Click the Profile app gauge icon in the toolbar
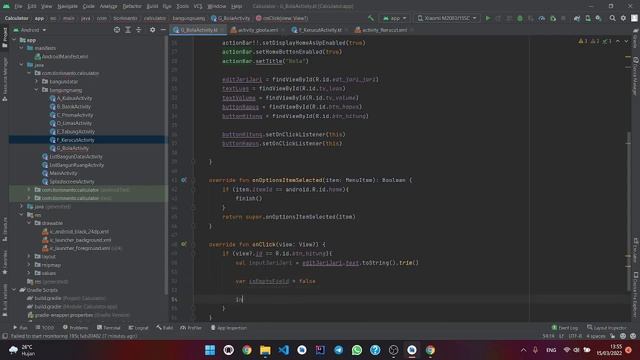The height and width of the screenshot is (360, 640). click(x=541, y=18)
